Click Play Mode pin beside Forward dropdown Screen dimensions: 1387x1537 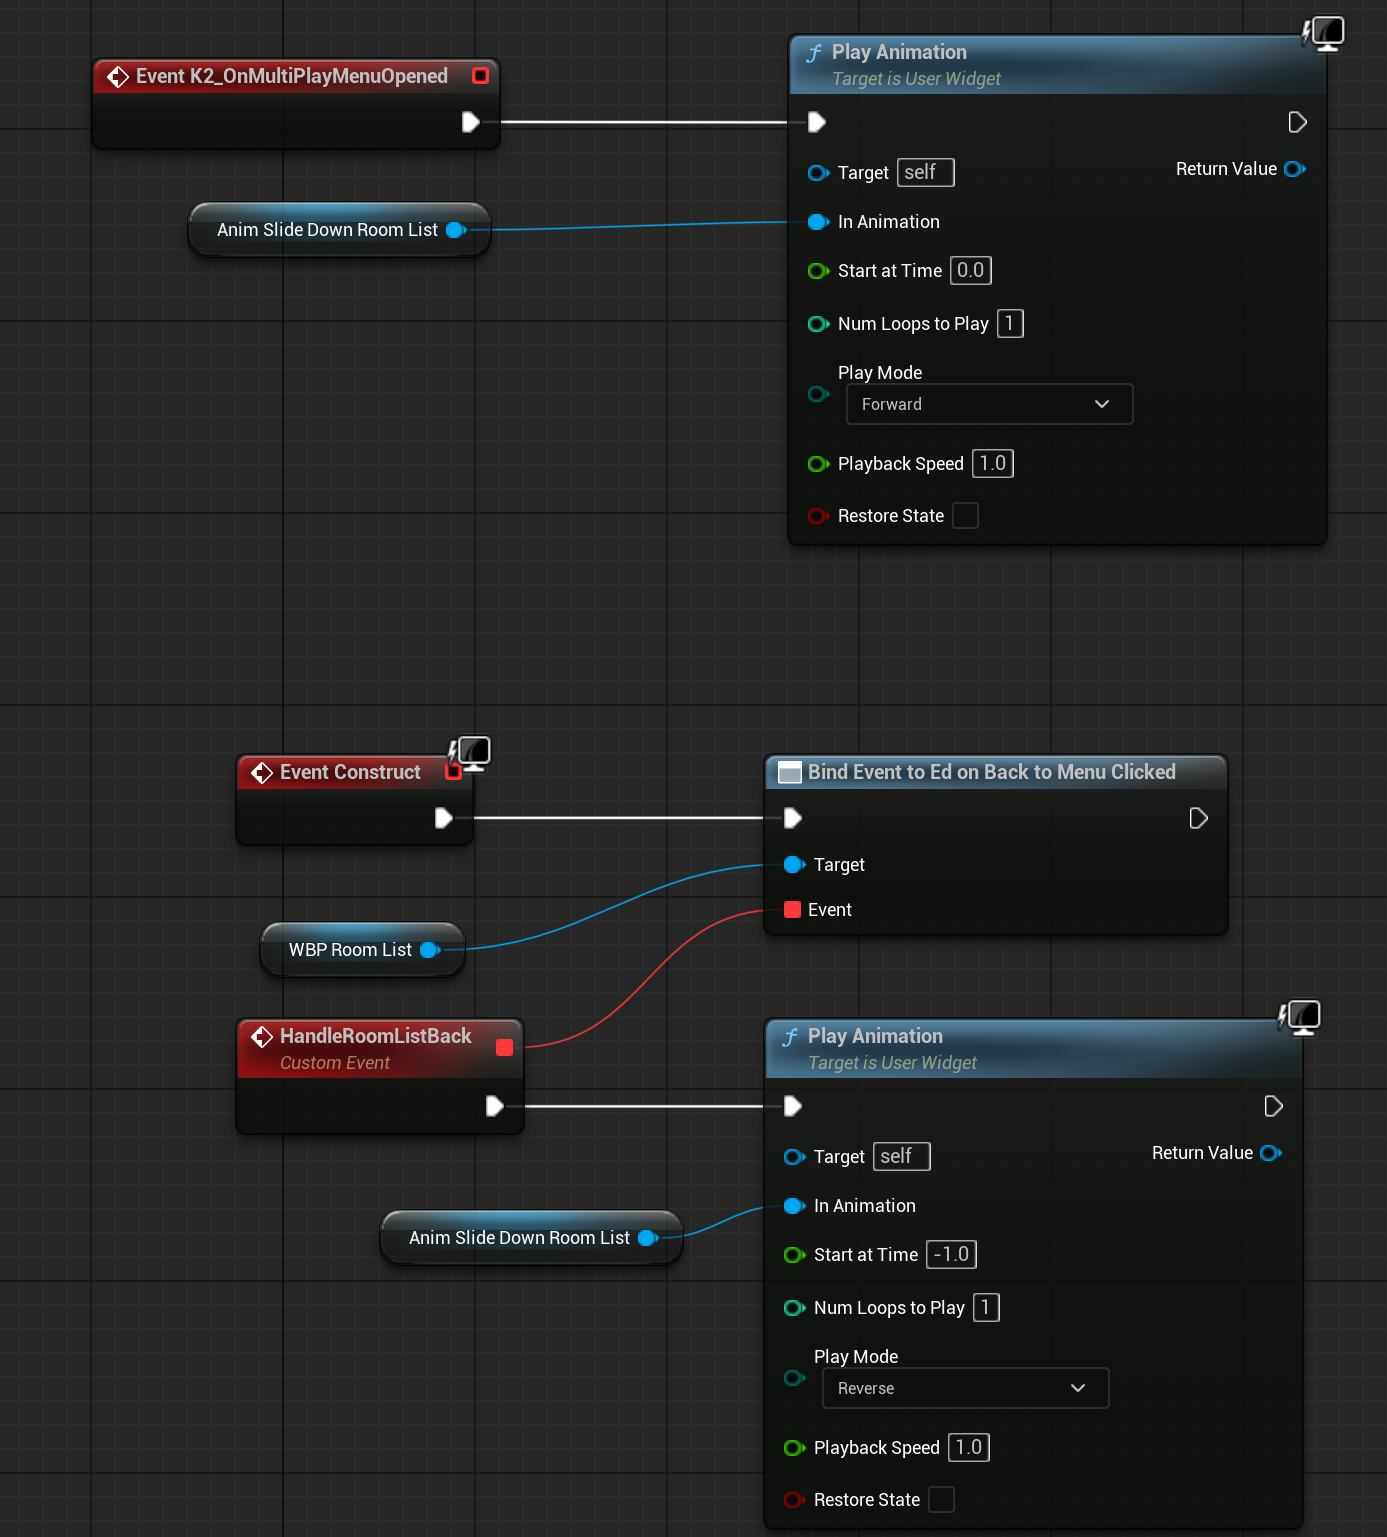pyautogui.click(x=818, y=394)
